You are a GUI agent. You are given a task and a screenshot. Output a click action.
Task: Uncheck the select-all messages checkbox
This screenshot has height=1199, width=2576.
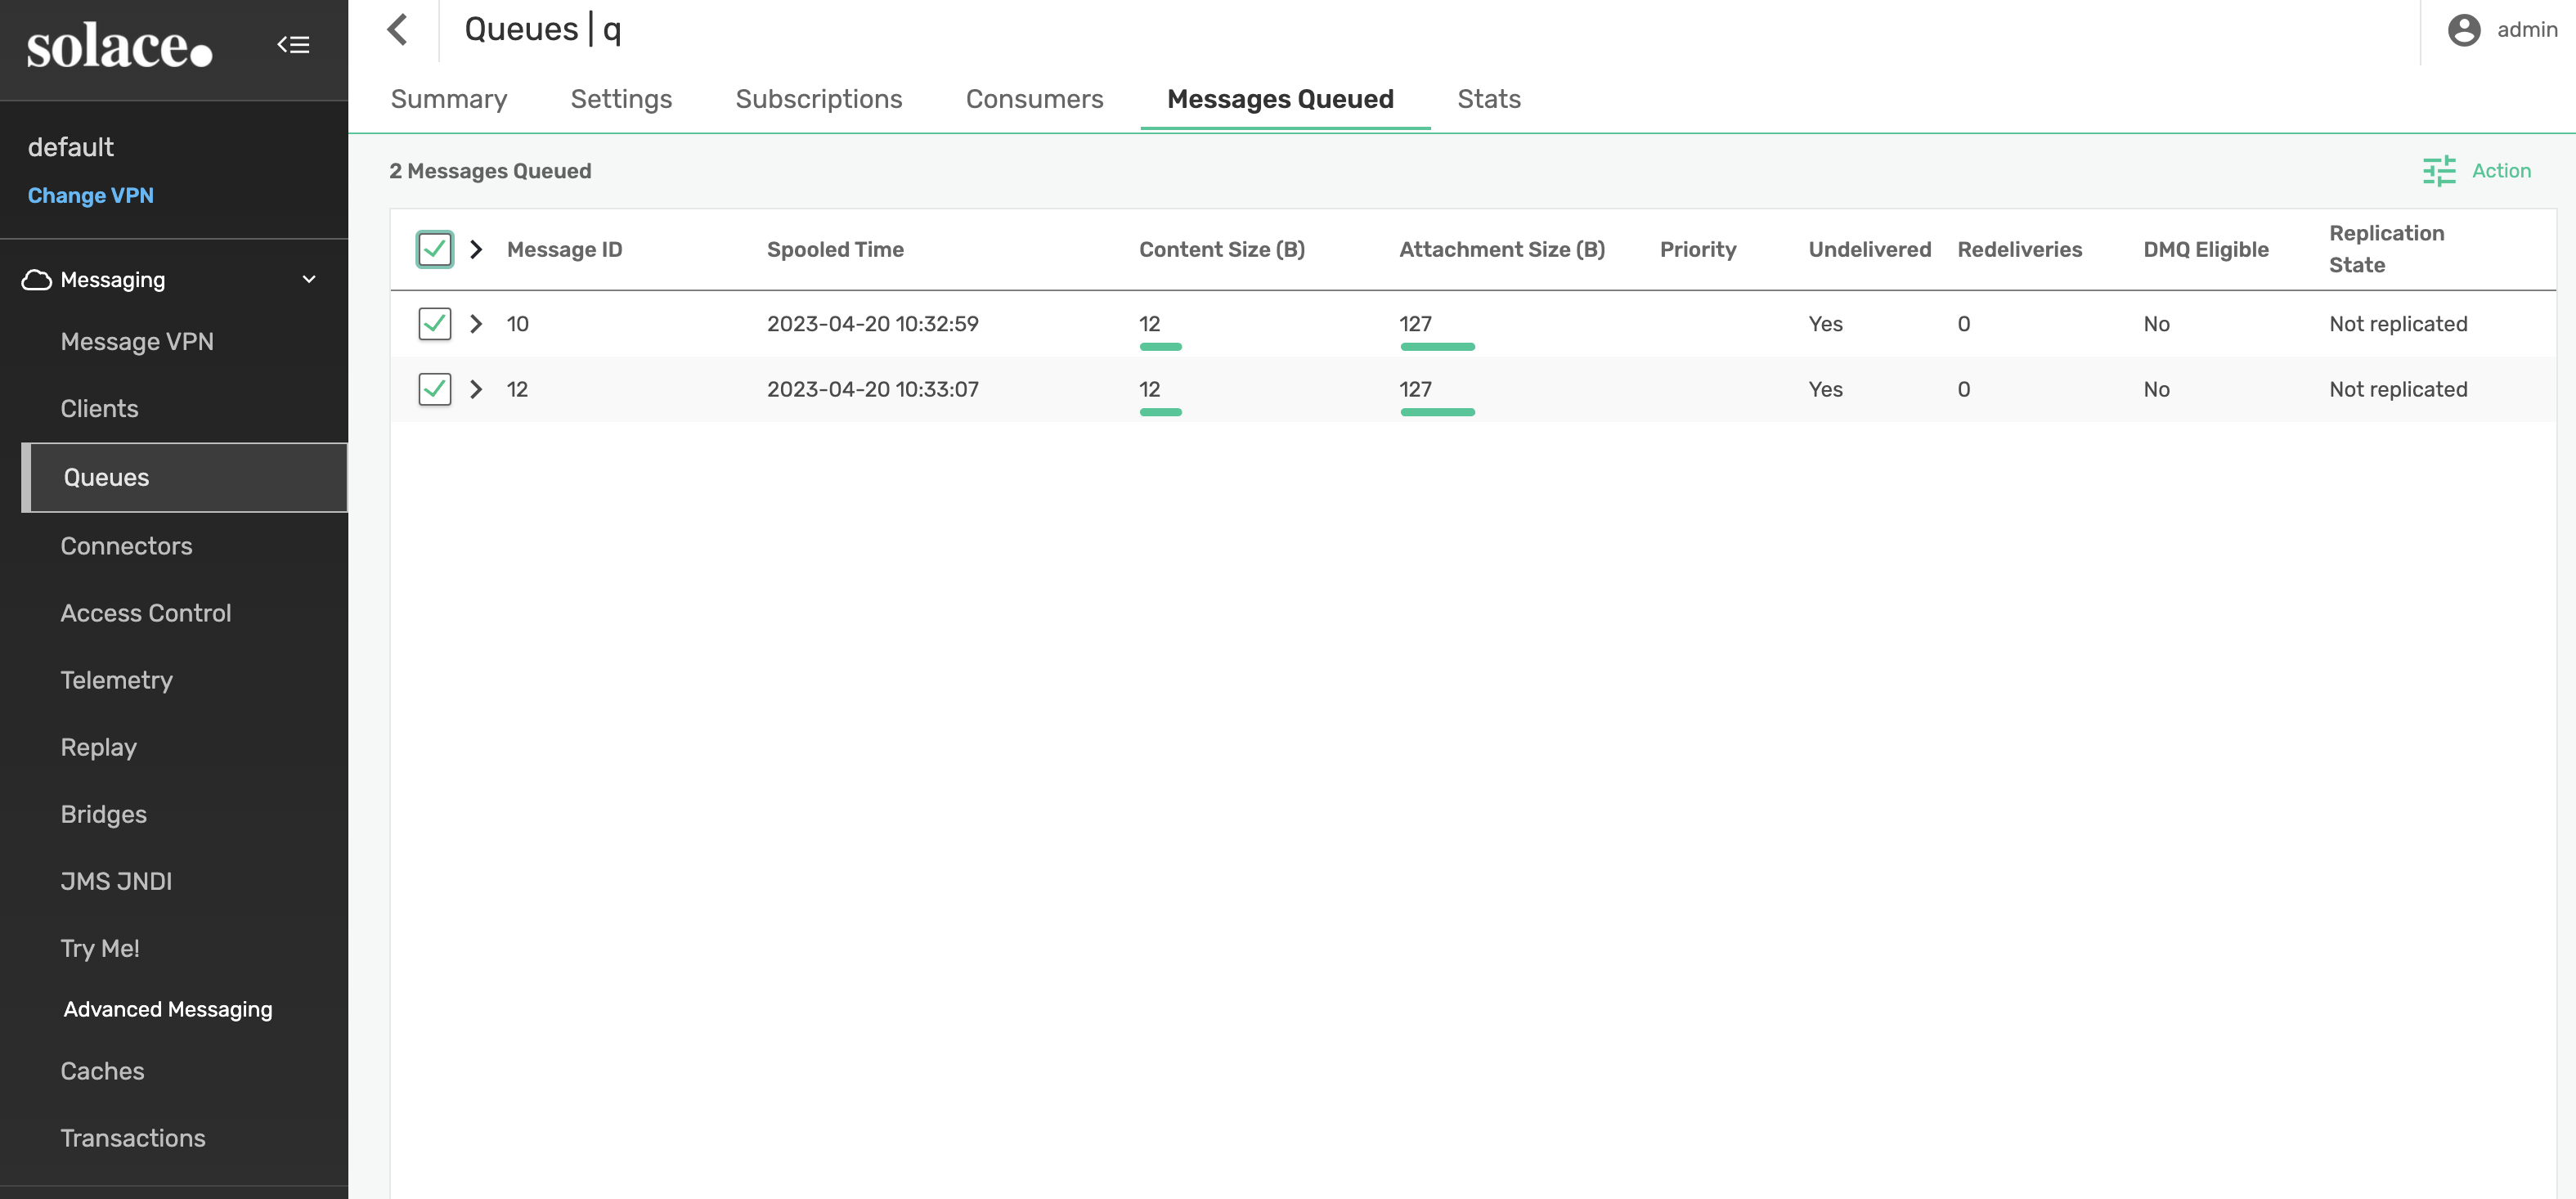click(x=434, y=249)
